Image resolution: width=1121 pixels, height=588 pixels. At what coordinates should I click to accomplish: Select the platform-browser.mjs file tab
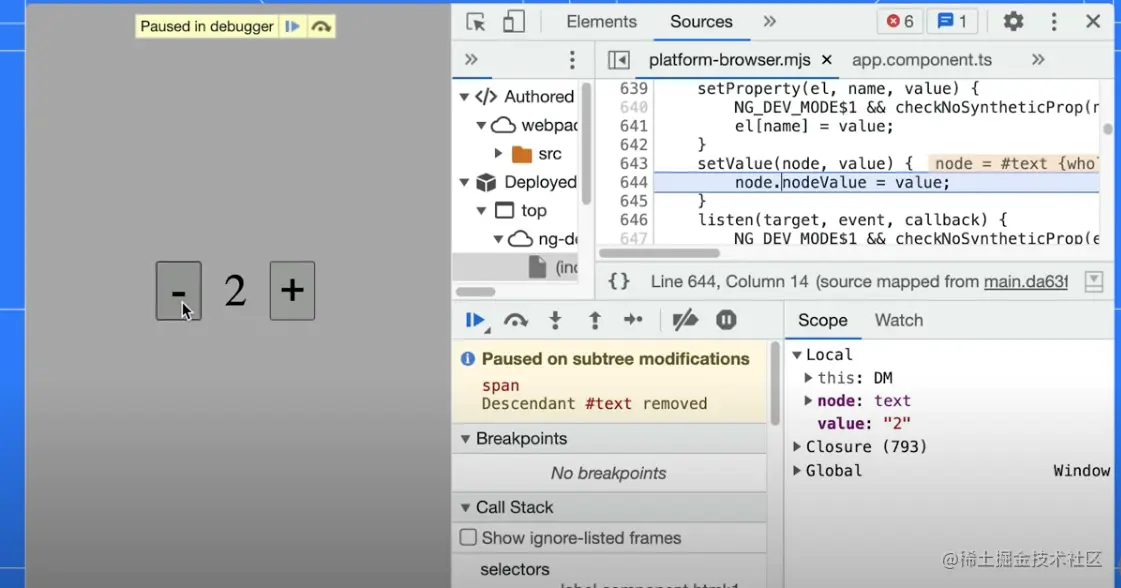(x=729, y=60)
